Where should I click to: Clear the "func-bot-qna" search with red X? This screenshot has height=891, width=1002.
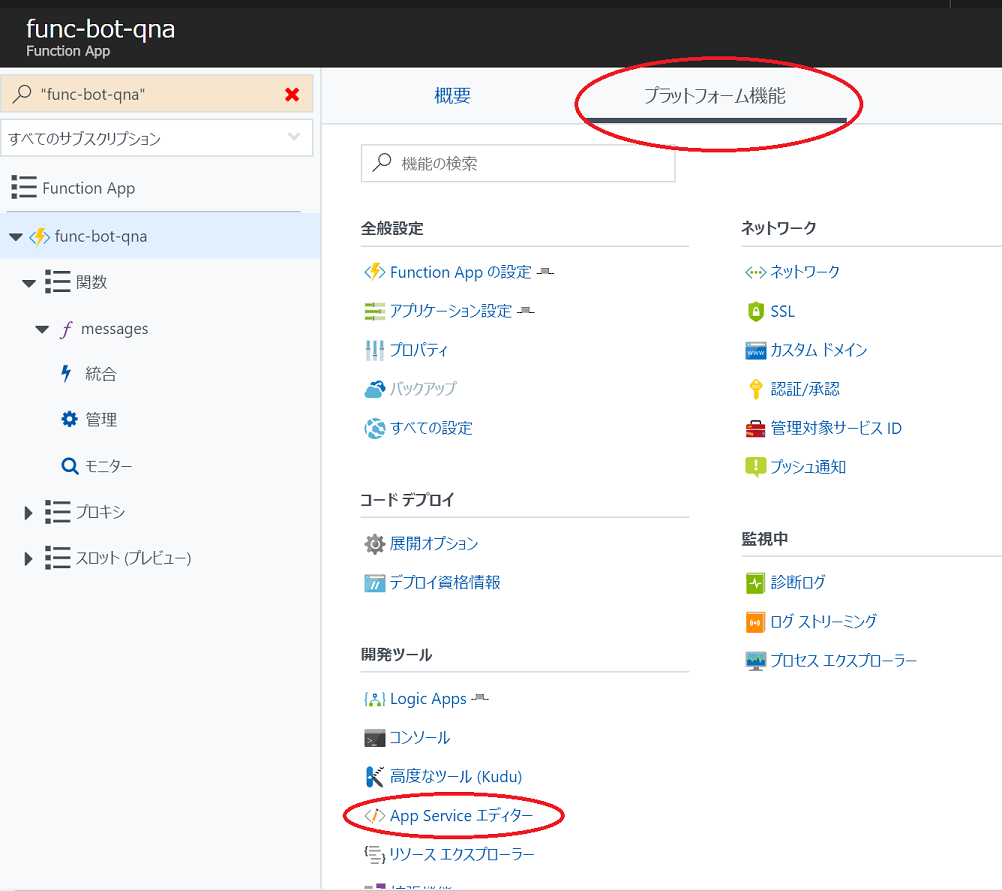pos(292,95)
